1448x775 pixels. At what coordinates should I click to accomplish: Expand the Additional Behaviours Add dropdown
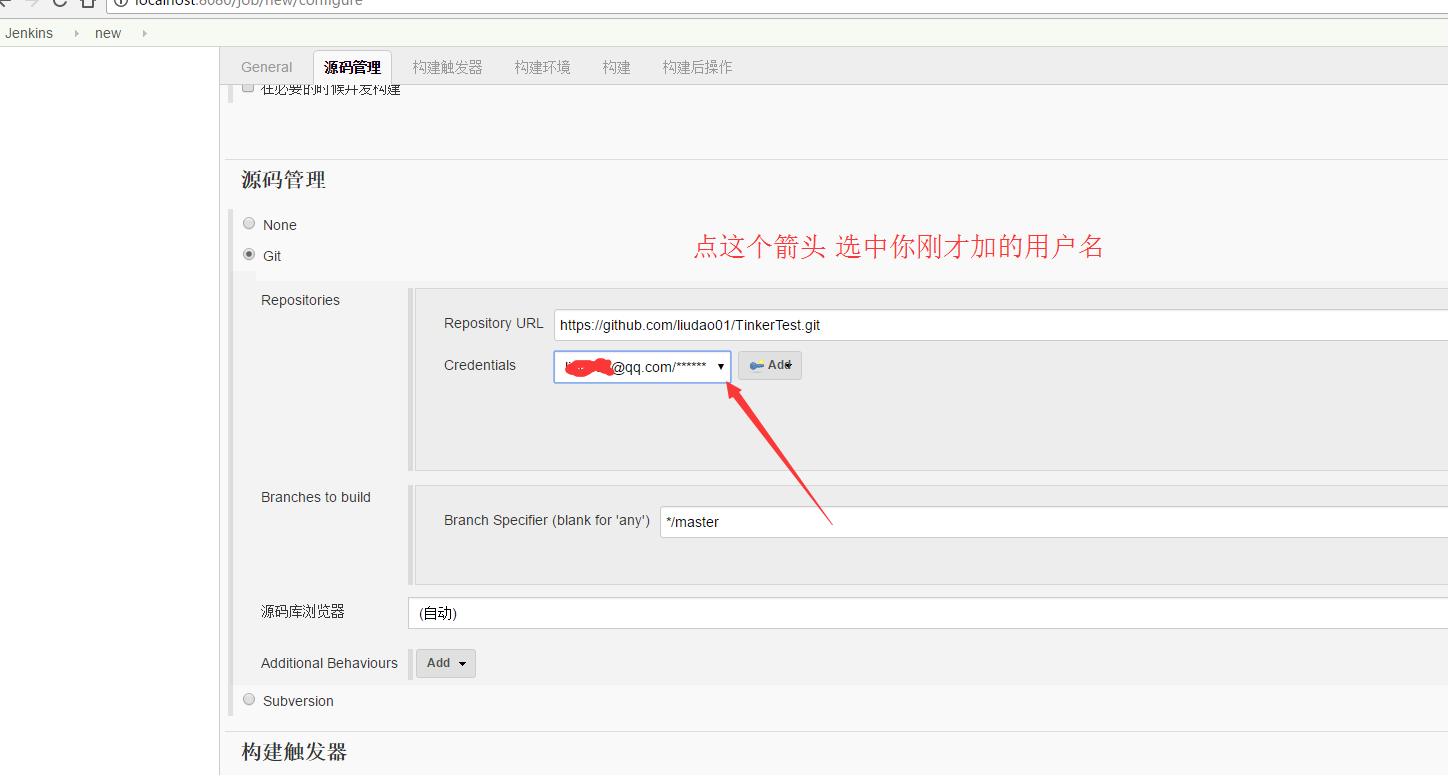pos(446,663)
